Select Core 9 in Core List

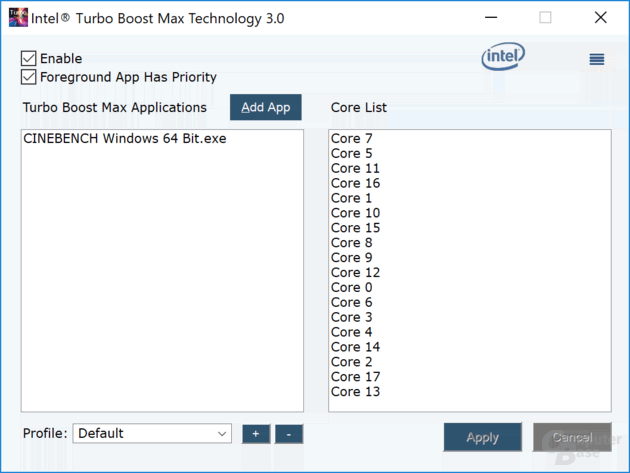point(470,258)
